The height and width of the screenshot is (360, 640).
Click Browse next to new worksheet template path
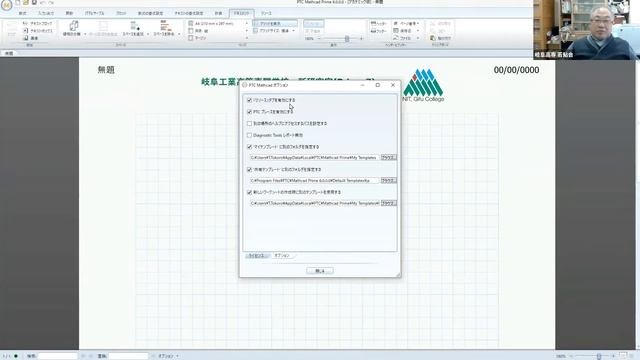point(389,203)
